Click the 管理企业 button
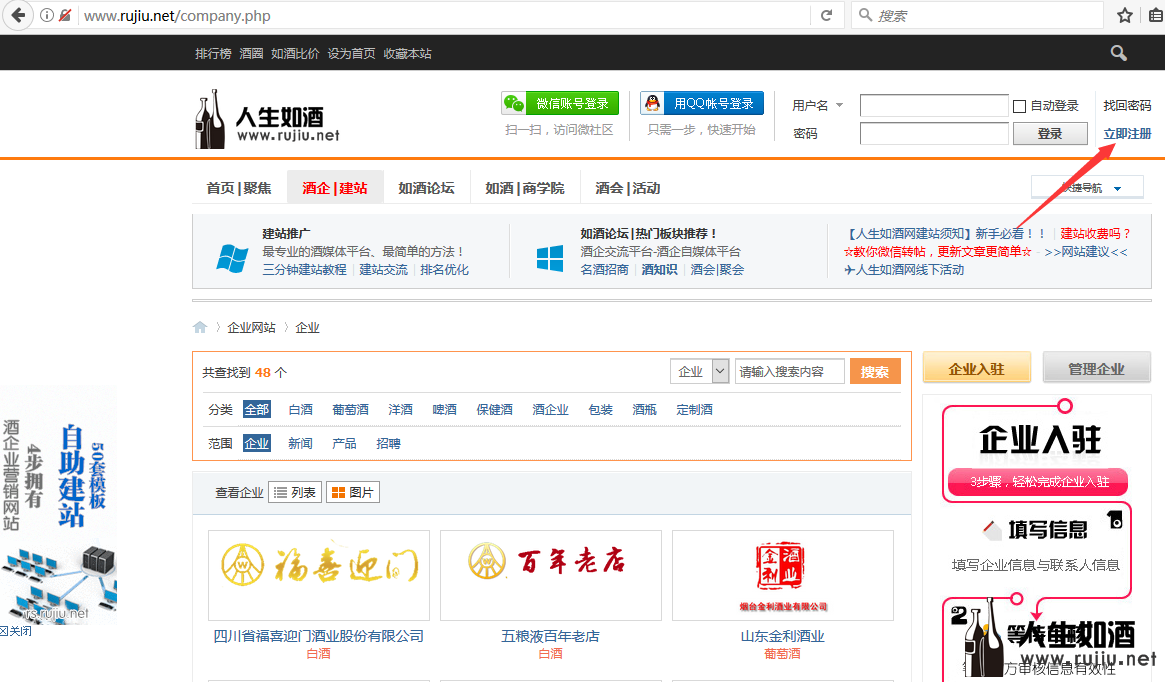The image size is (1165, 682). point(1097,368)
